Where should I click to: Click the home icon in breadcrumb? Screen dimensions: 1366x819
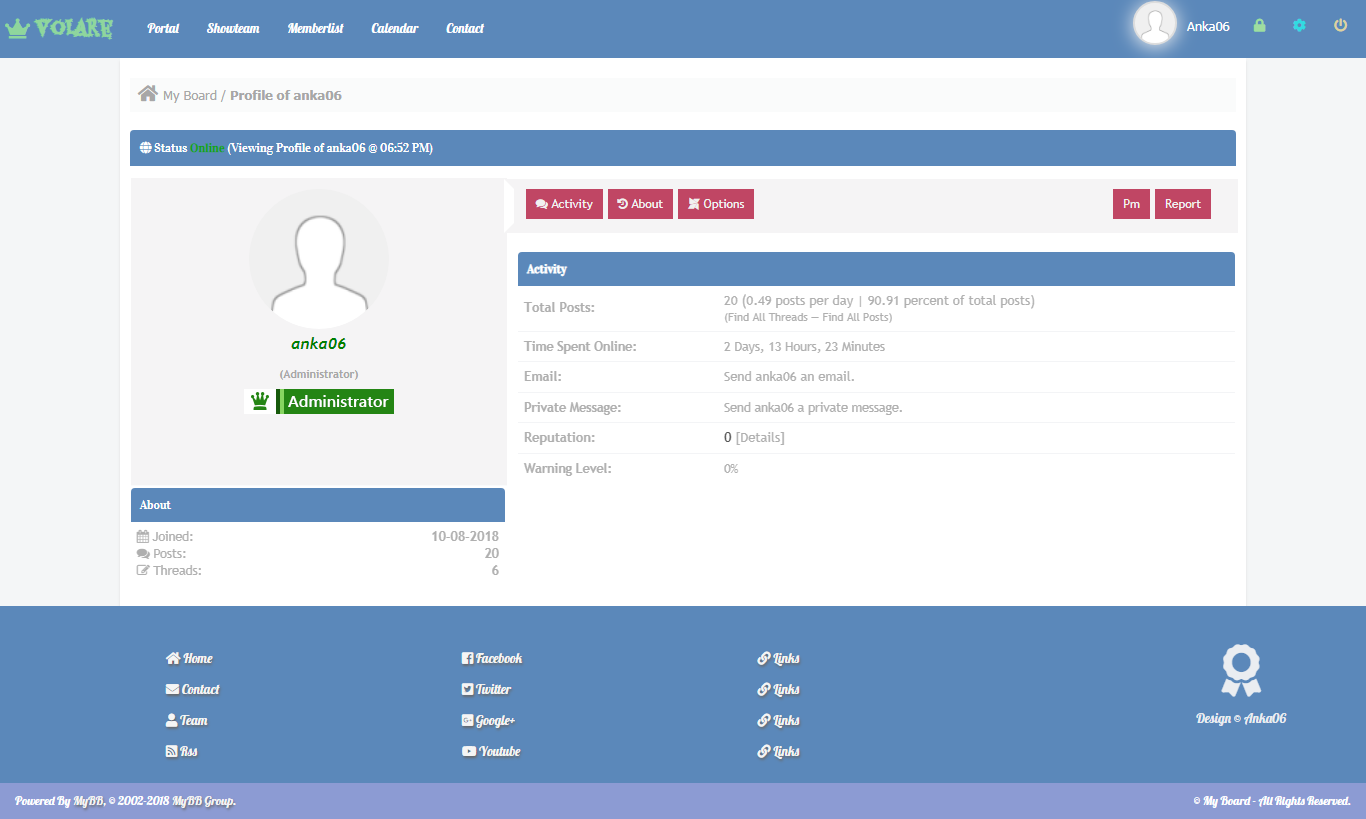[148, 94]
